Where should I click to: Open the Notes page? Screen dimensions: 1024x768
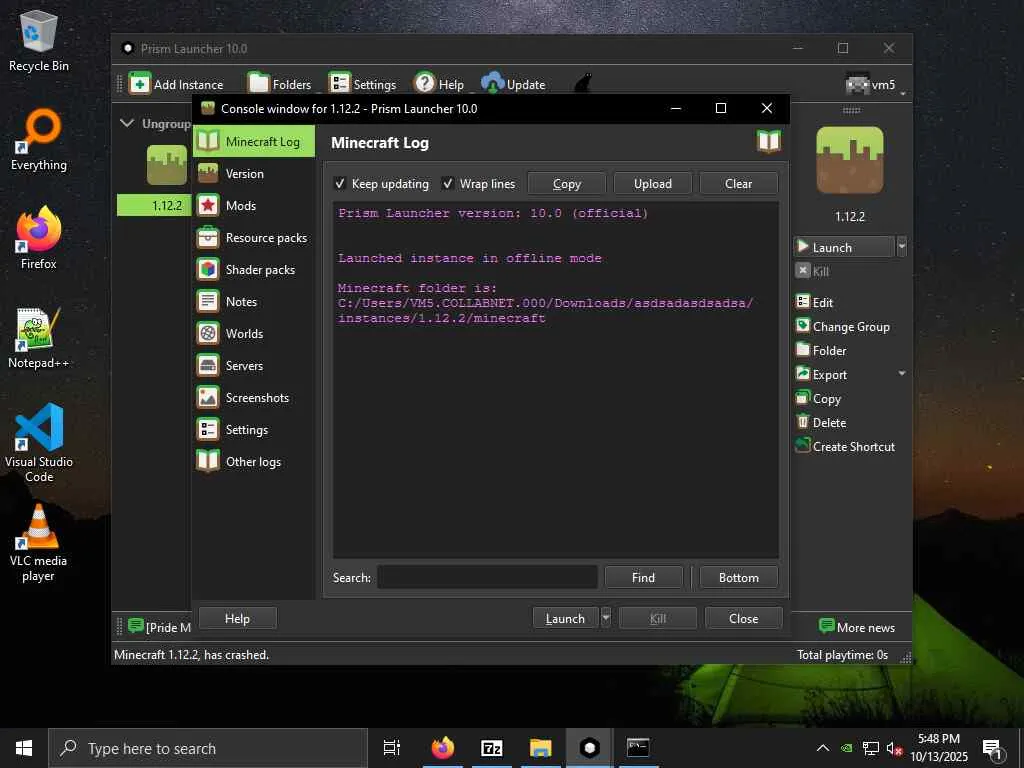pyautogui.click(x=253, y=302)
